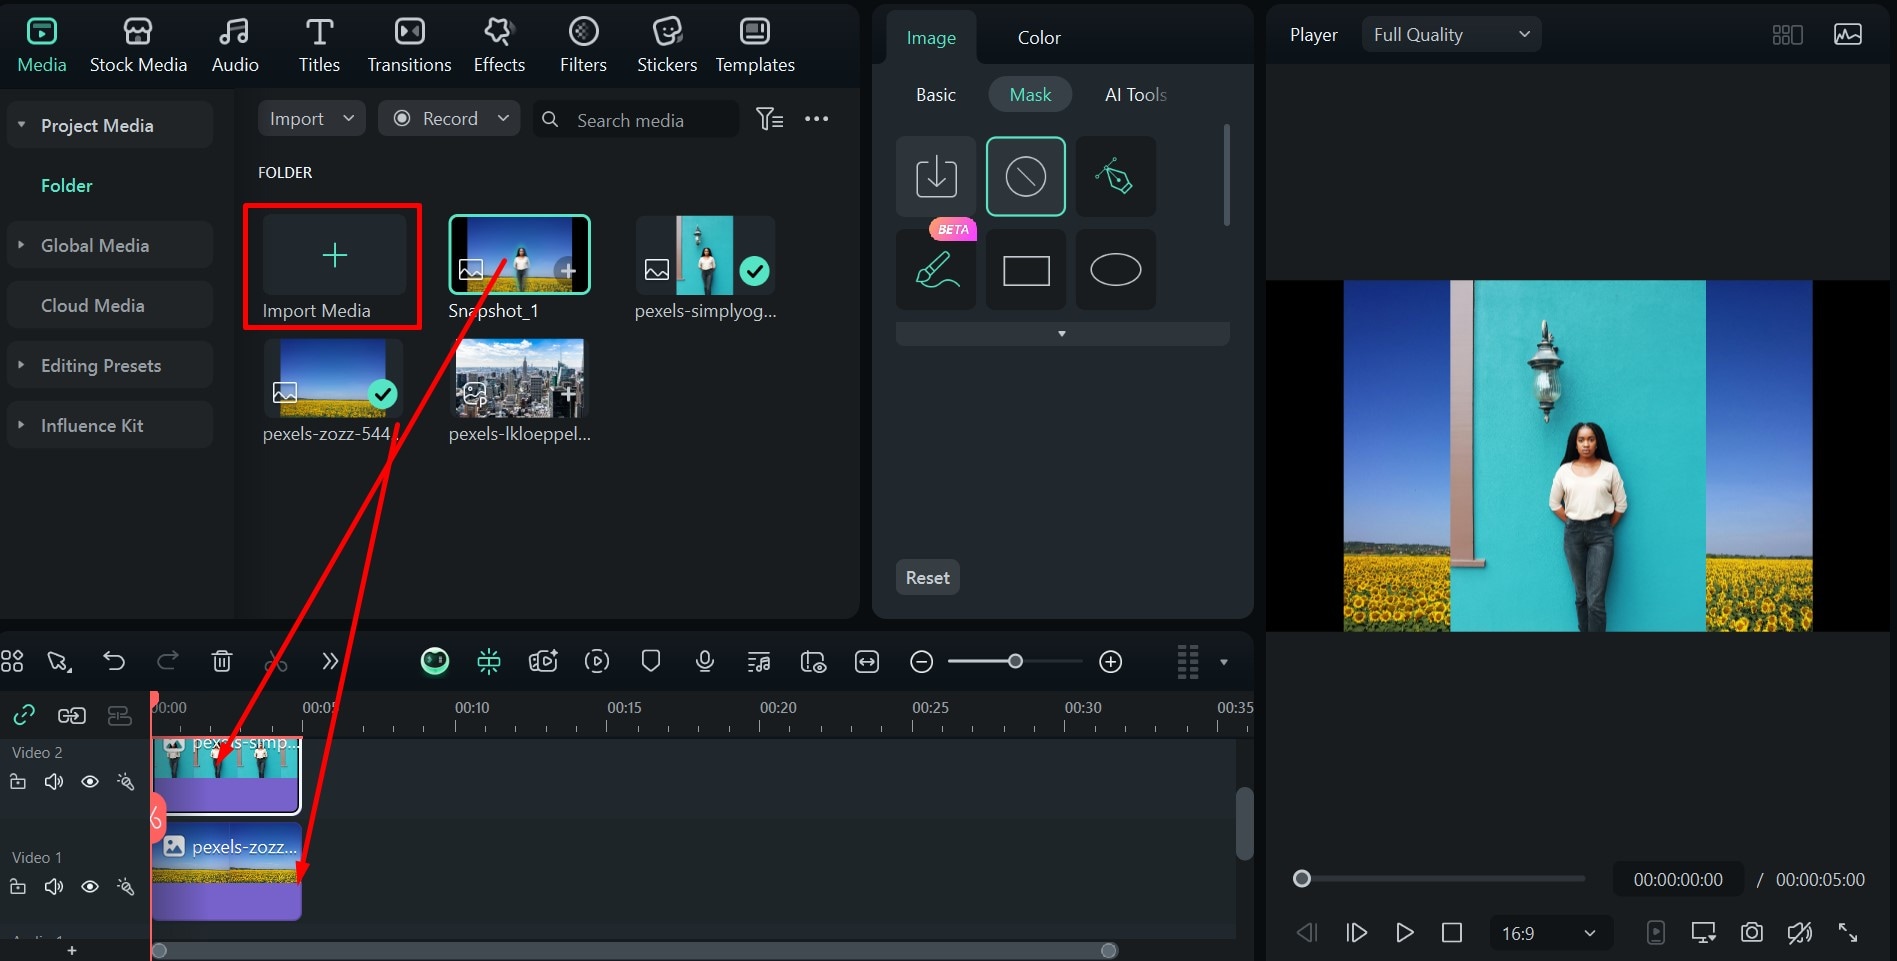Viewport: 1897px width, 961px height.
Task: Mute the Video 1 track
Action: click(54, 887)
